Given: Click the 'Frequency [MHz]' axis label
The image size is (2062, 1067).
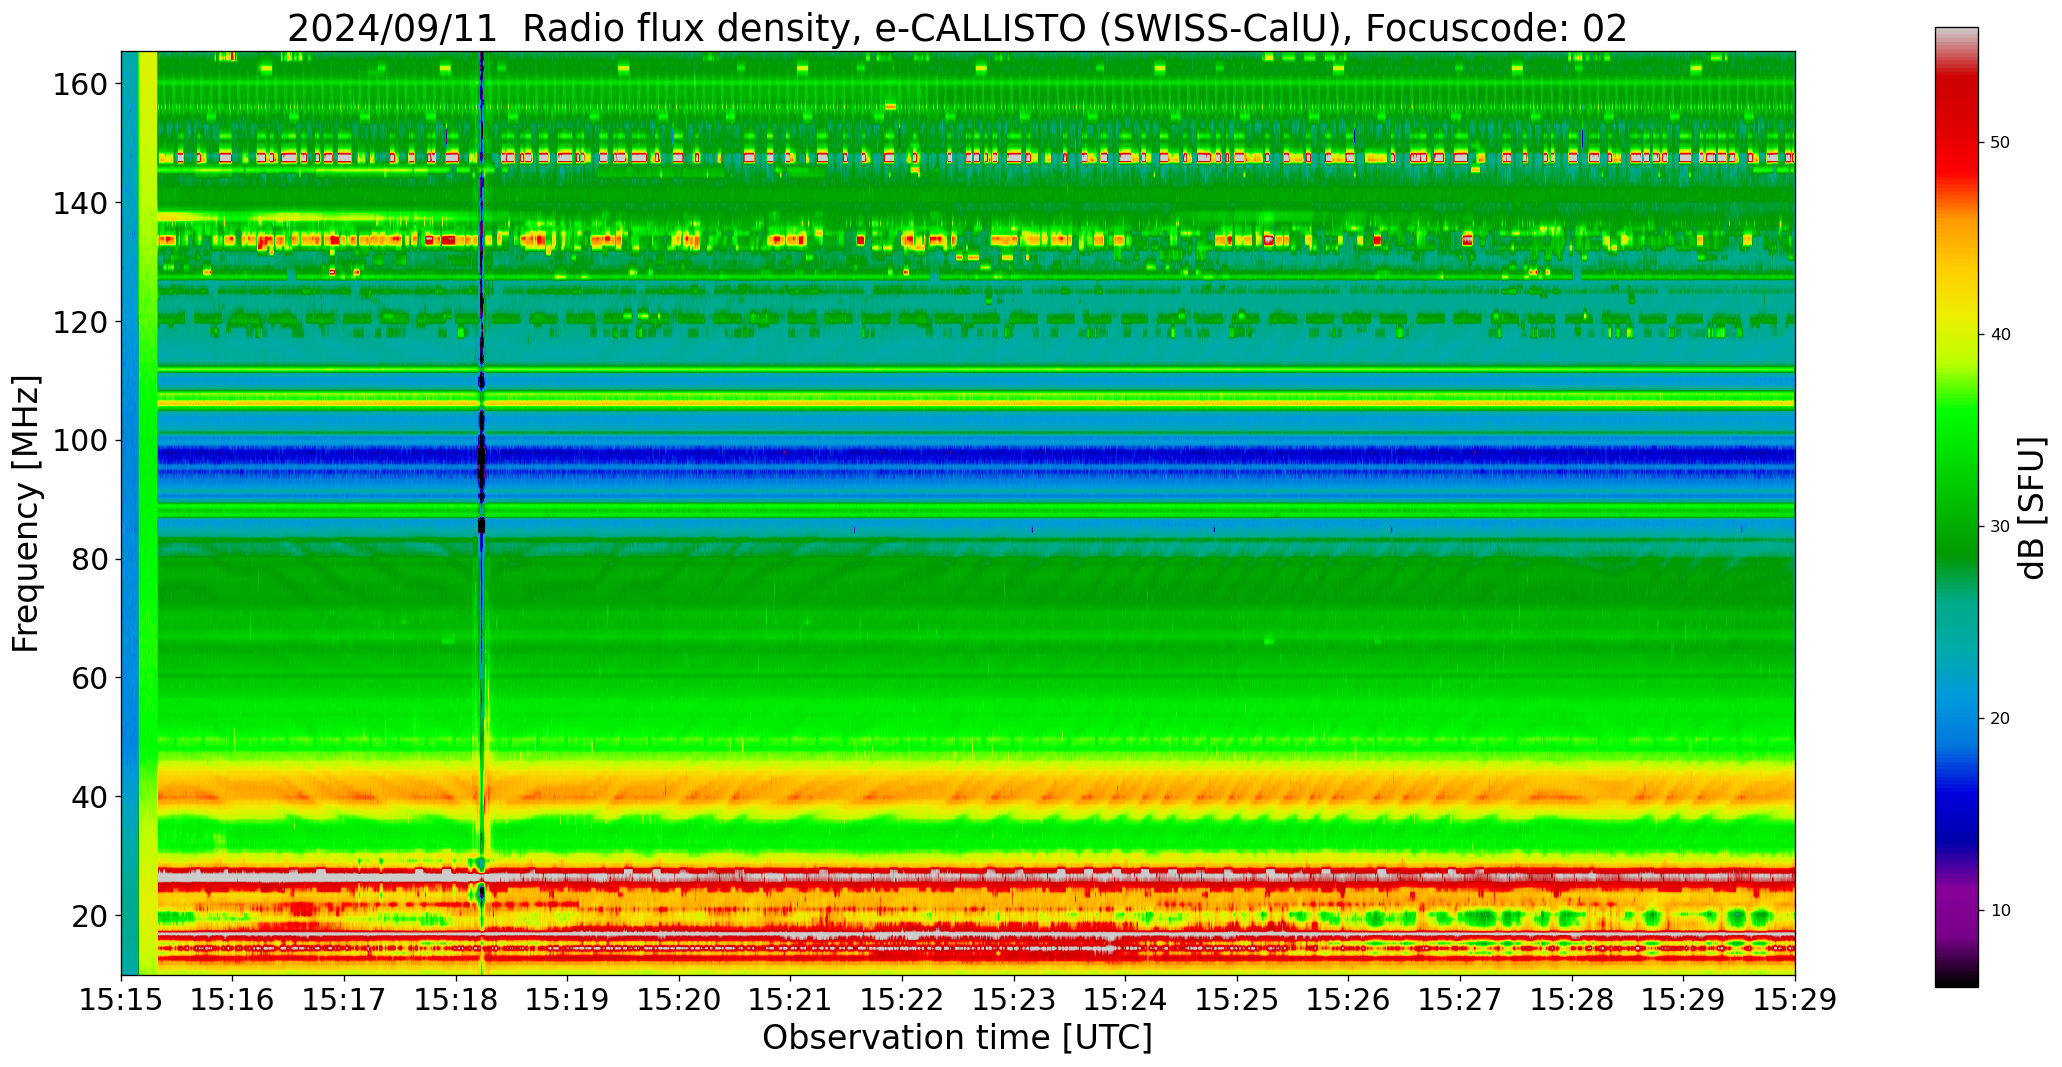Looking at the screenshot, I should [27, 514].
